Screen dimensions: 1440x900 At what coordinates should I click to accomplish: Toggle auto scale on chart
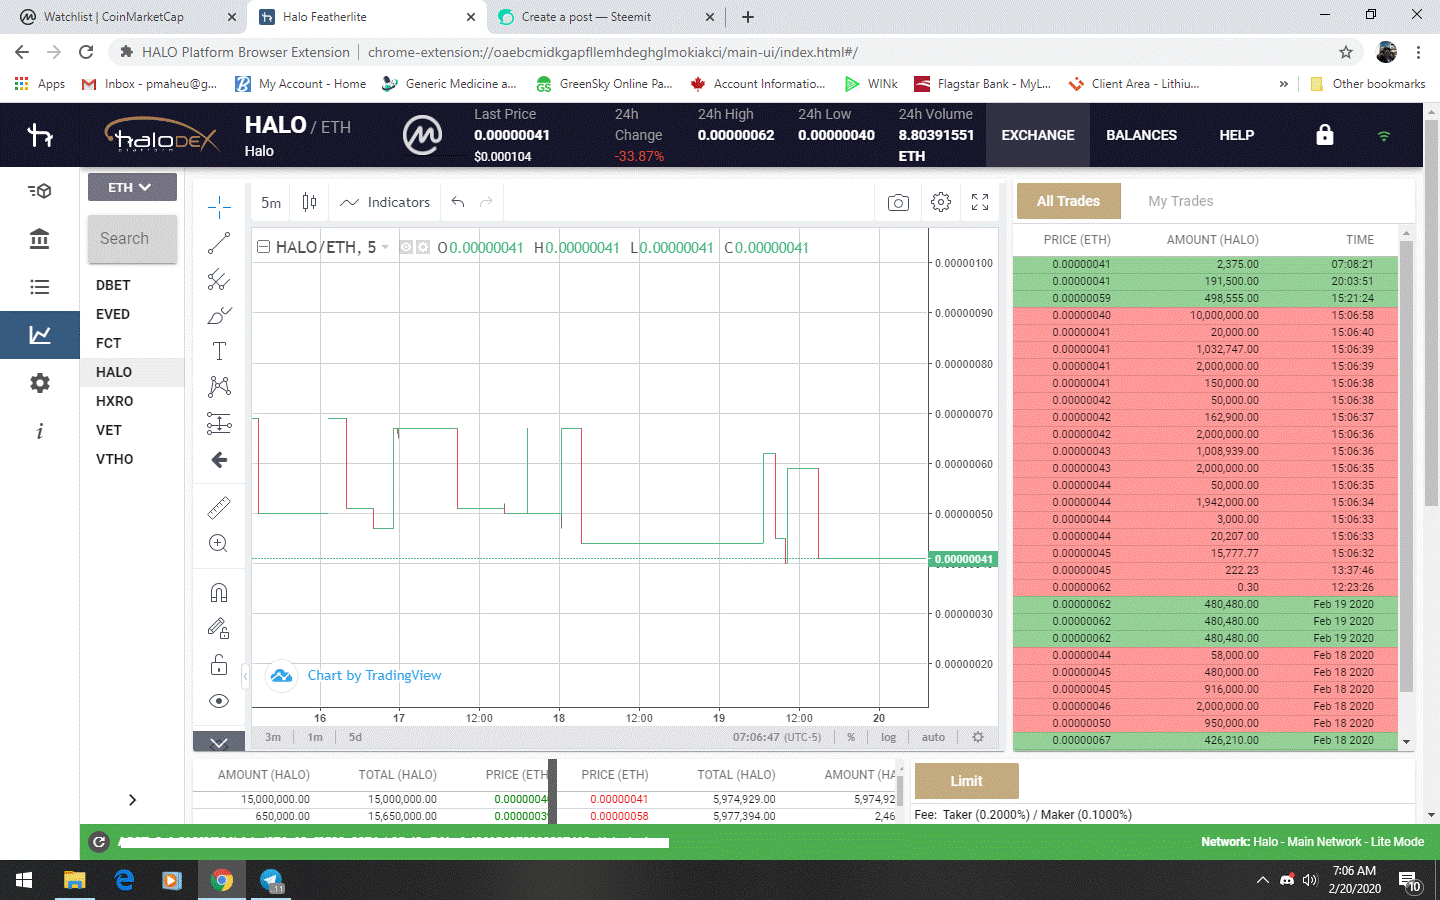(x=933, y=737)
